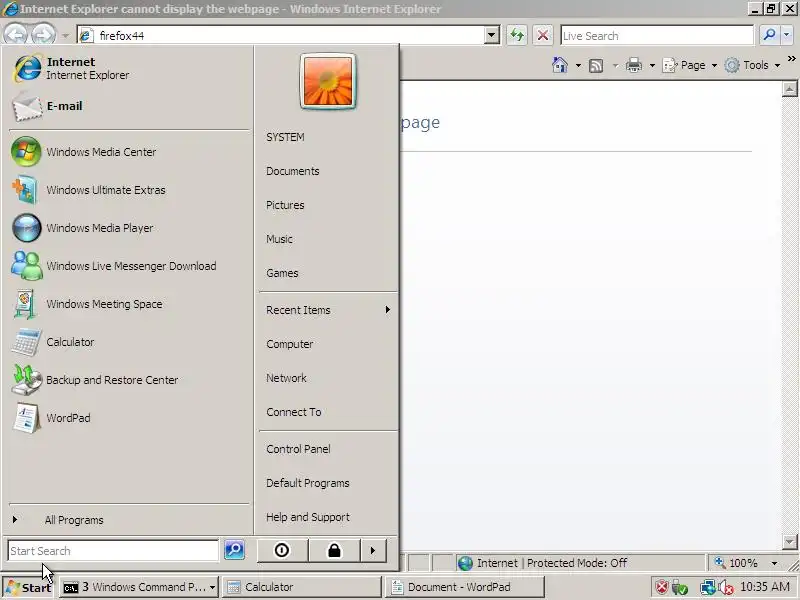Click the Back button in Internet Explorer
This screenshot has height=600, width=800.
click(x=16, y=35)
